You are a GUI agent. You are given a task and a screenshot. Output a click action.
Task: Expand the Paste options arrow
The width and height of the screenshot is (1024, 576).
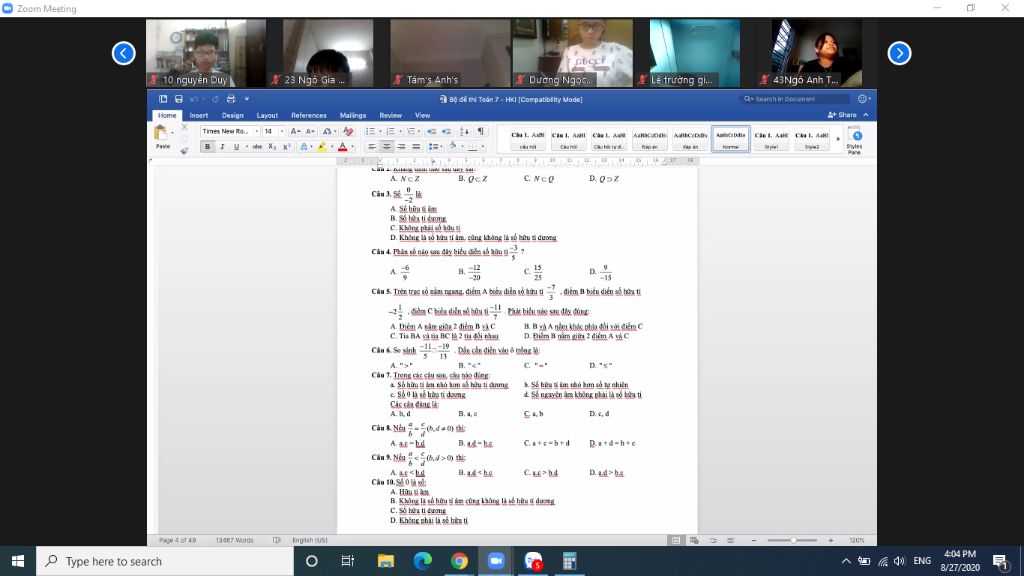tap(172, 133)
